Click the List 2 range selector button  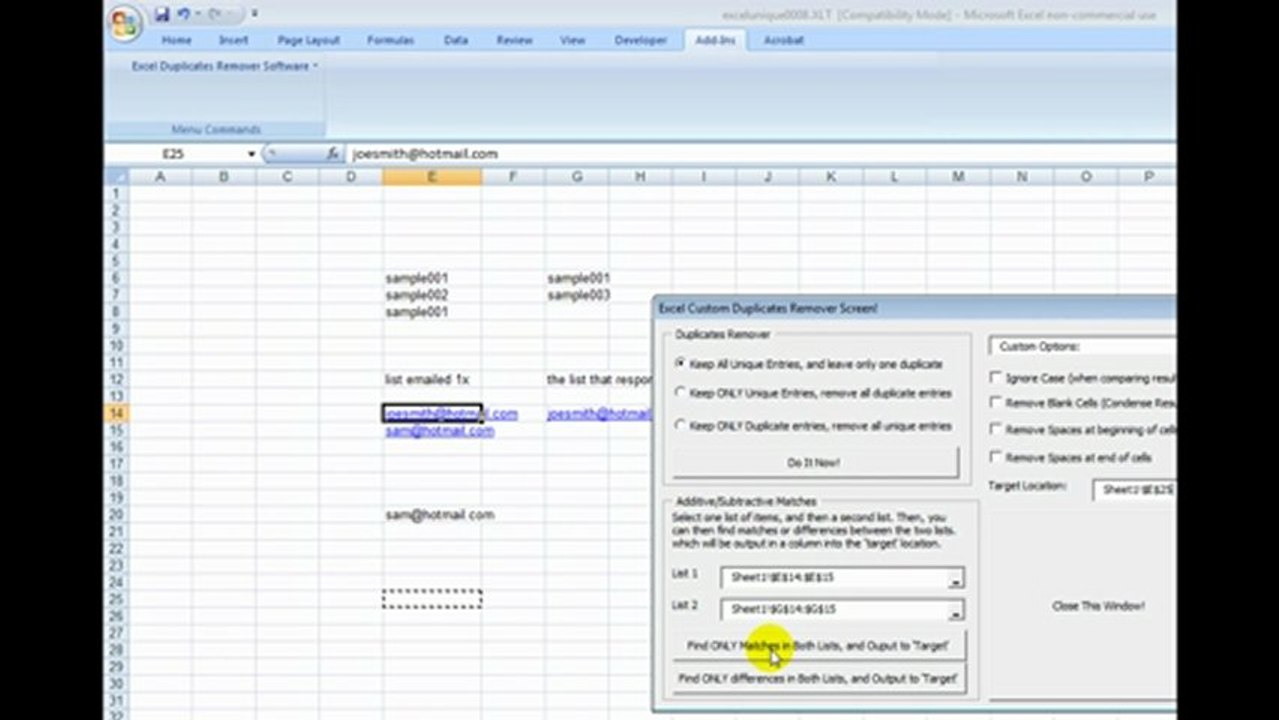coord(956,610)
